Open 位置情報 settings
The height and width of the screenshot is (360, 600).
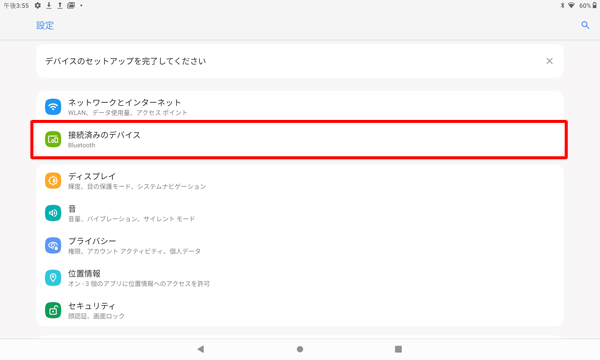click(300, 278)
